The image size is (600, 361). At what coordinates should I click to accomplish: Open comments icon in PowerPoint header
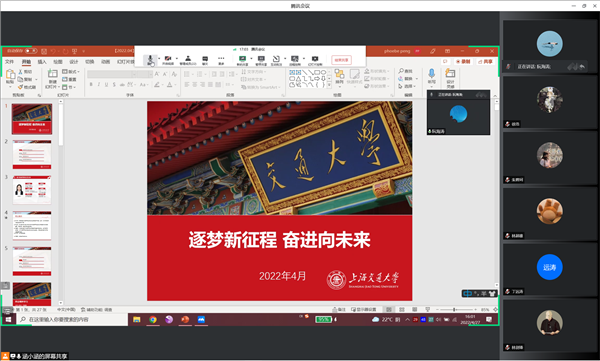[x=445, y=62]
